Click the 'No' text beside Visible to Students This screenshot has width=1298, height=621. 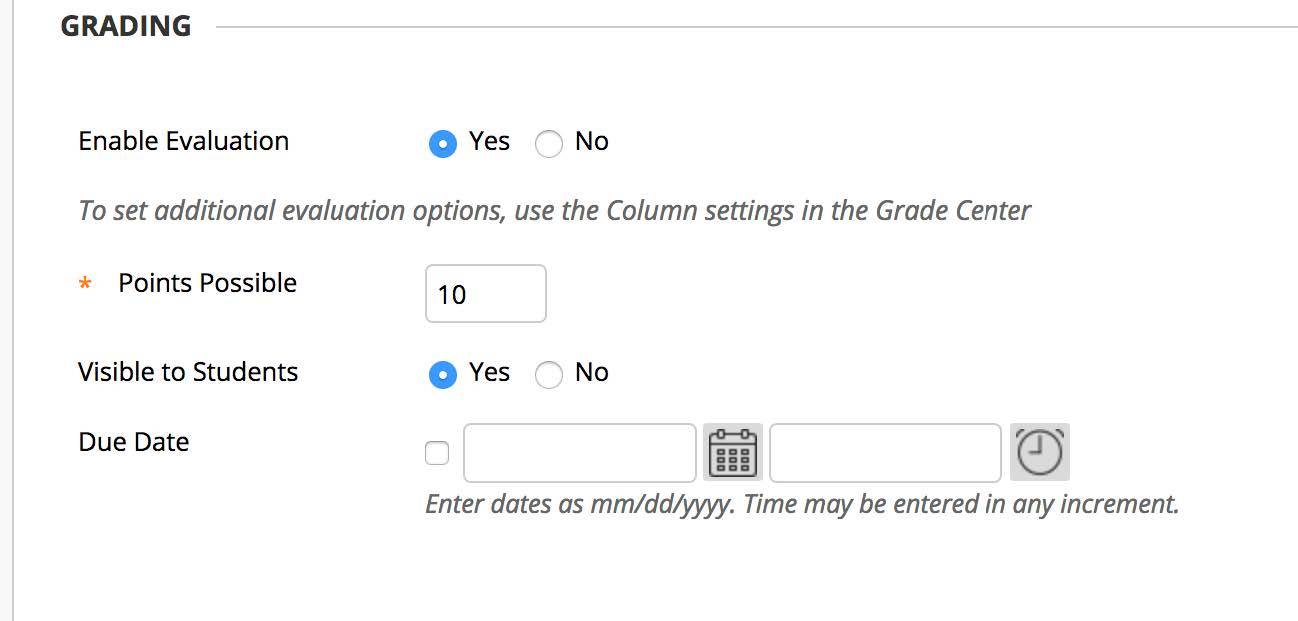[x=592, y=373]
